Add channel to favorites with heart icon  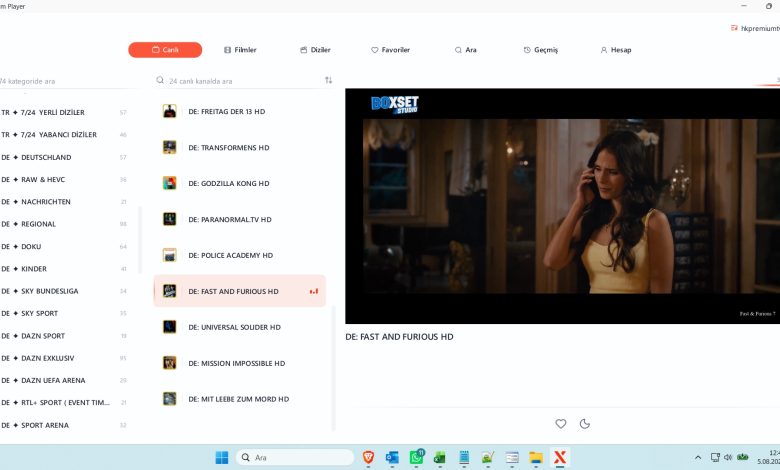click(x=561, y=424)
